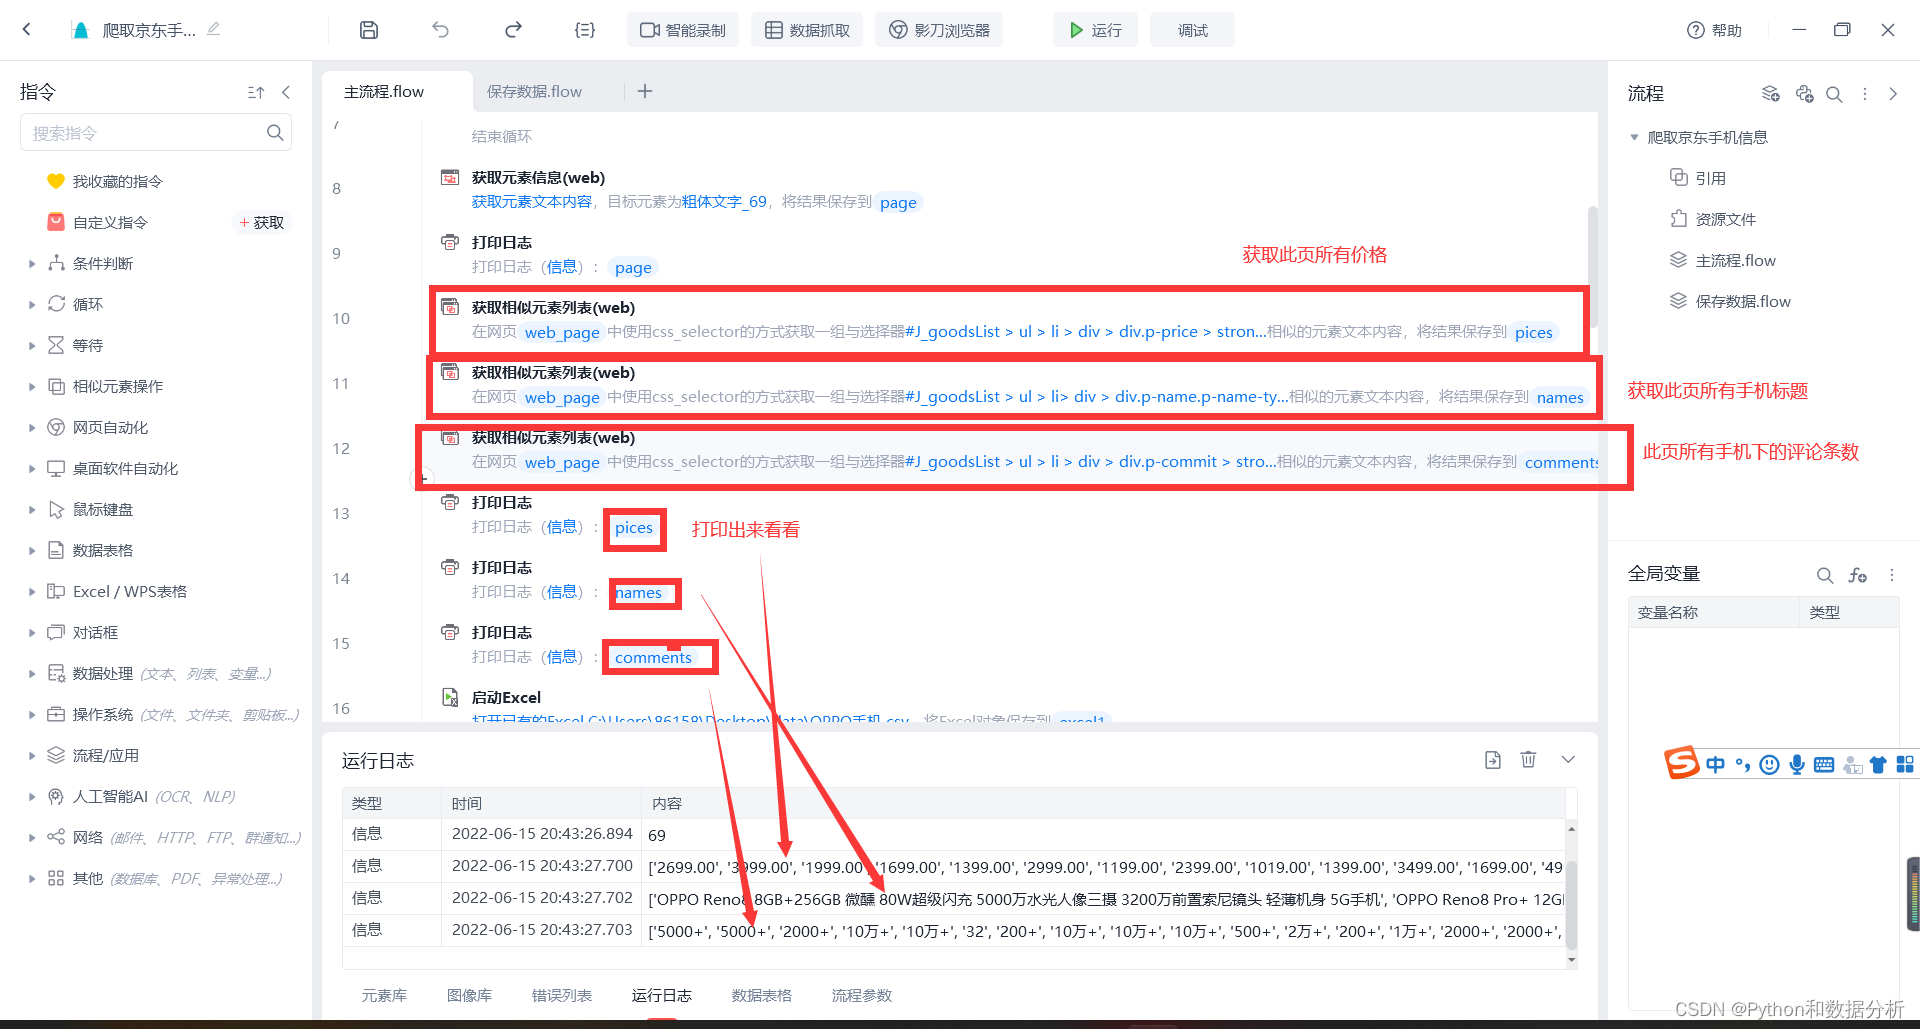The width and height of the screenshot is (1920, 1029).
Task: Clear the run log trash icon
Action: pos(1529,760)
